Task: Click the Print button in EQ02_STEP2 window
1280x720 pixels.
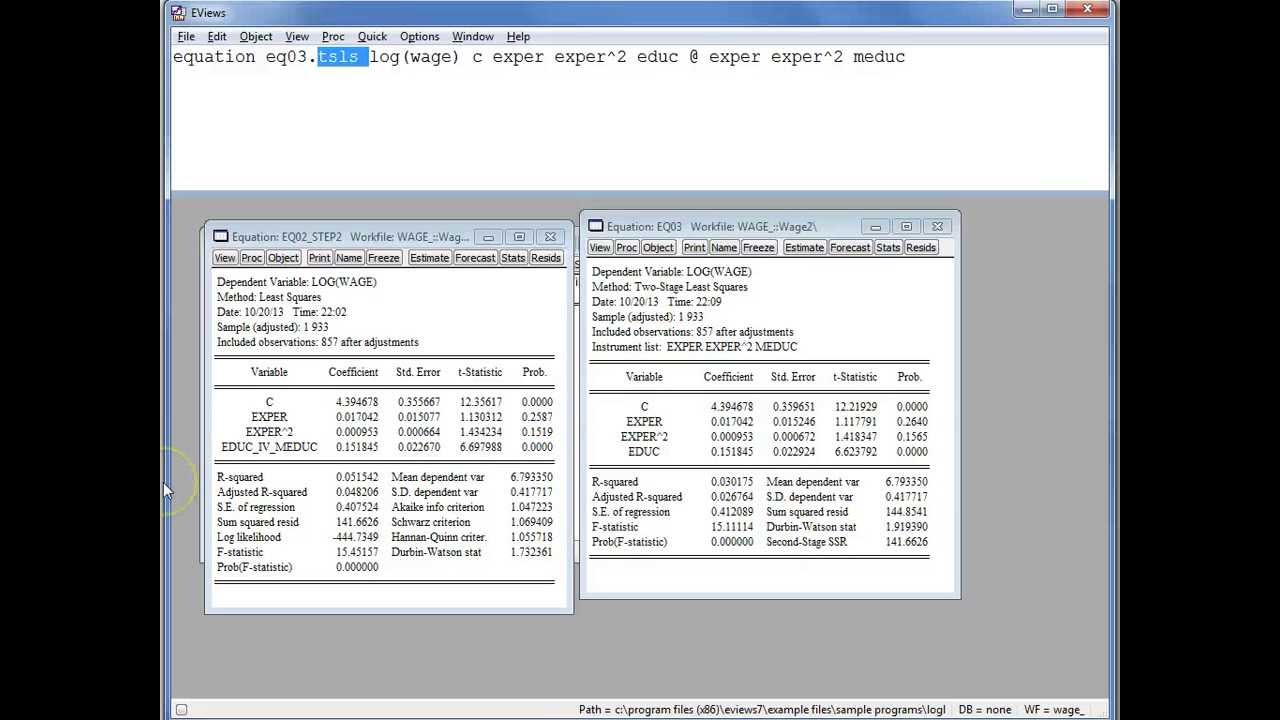Action: tap(319, 258)
